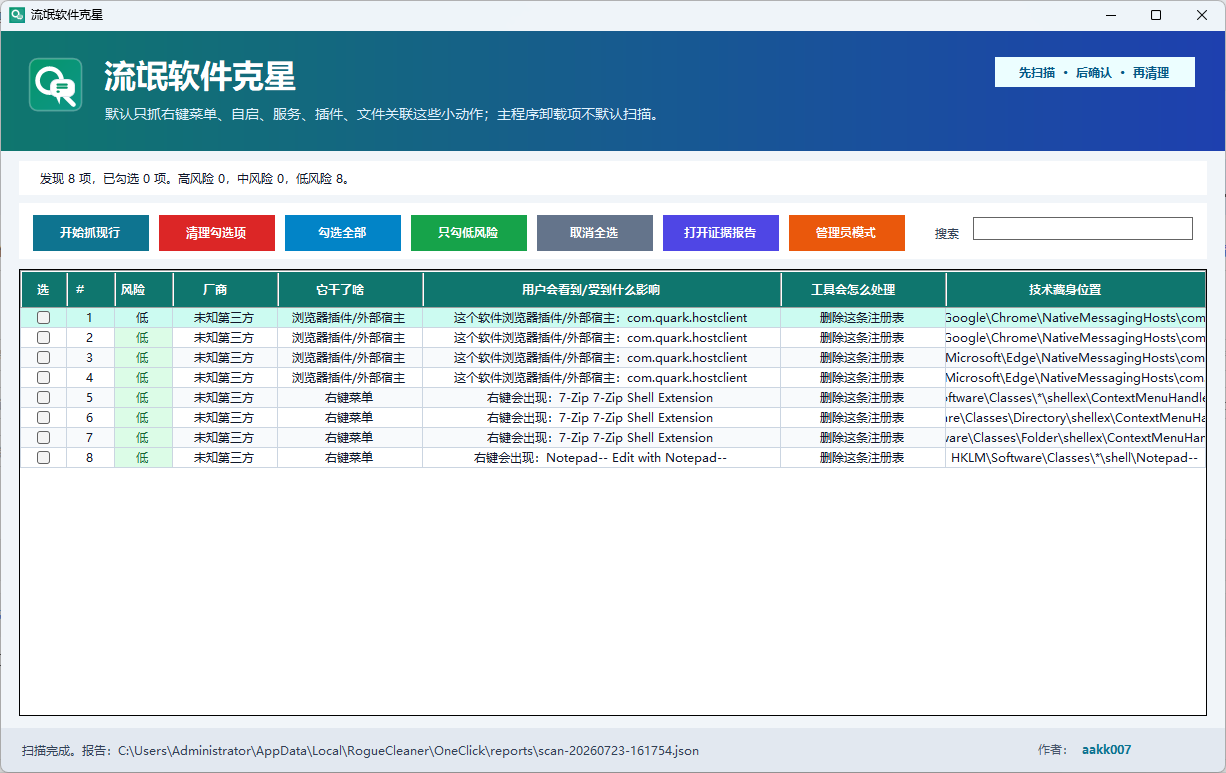Click row 5's 7-Zip Shell Extension cell
This screenshot has width=1226, height=773.
601,398
